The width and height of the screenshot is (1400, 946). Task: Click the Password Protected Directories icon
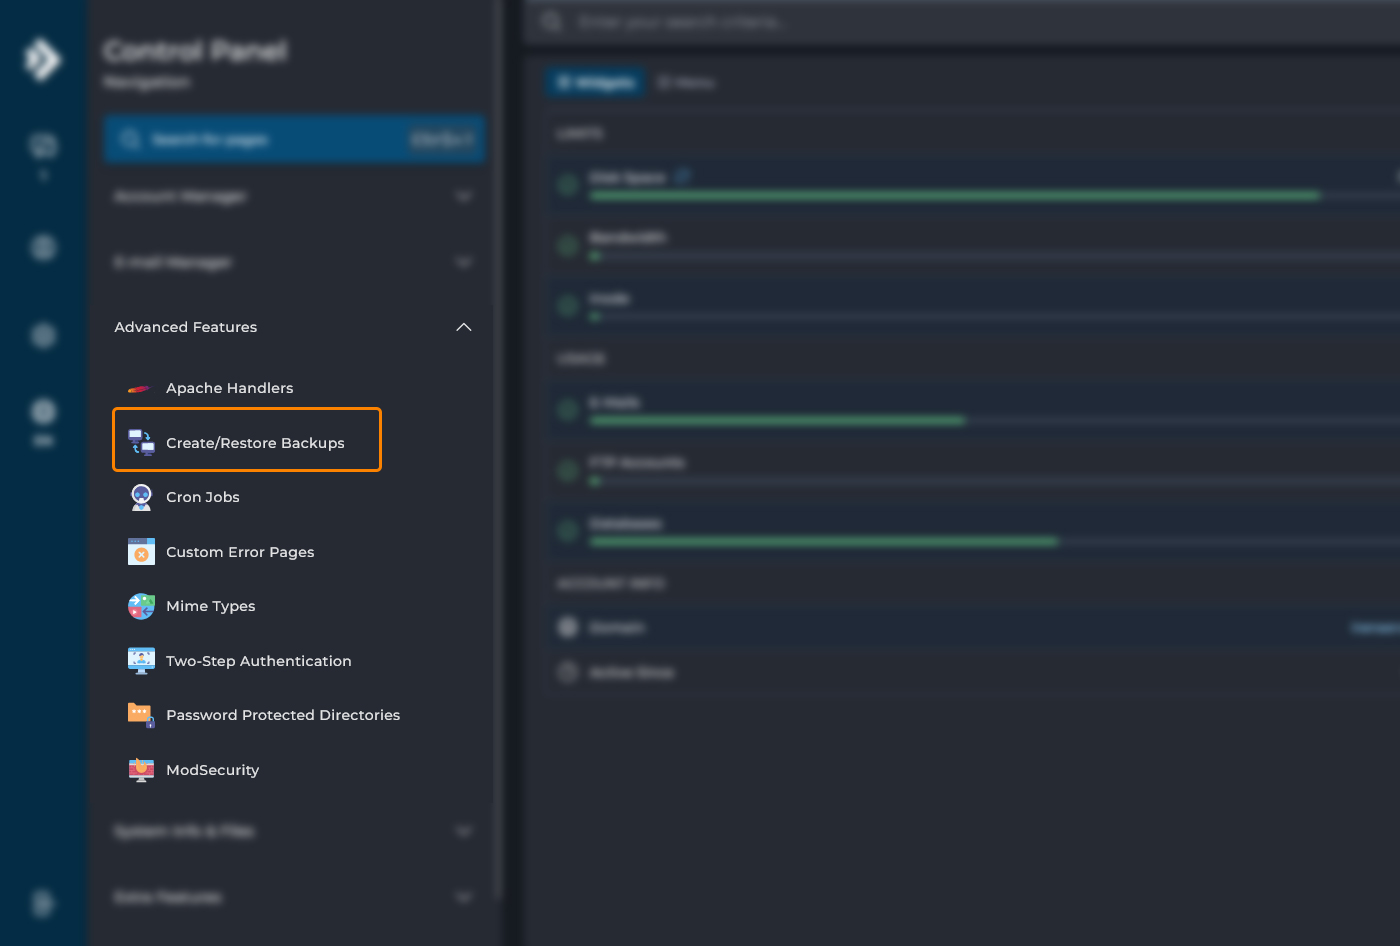click(140, 715)
